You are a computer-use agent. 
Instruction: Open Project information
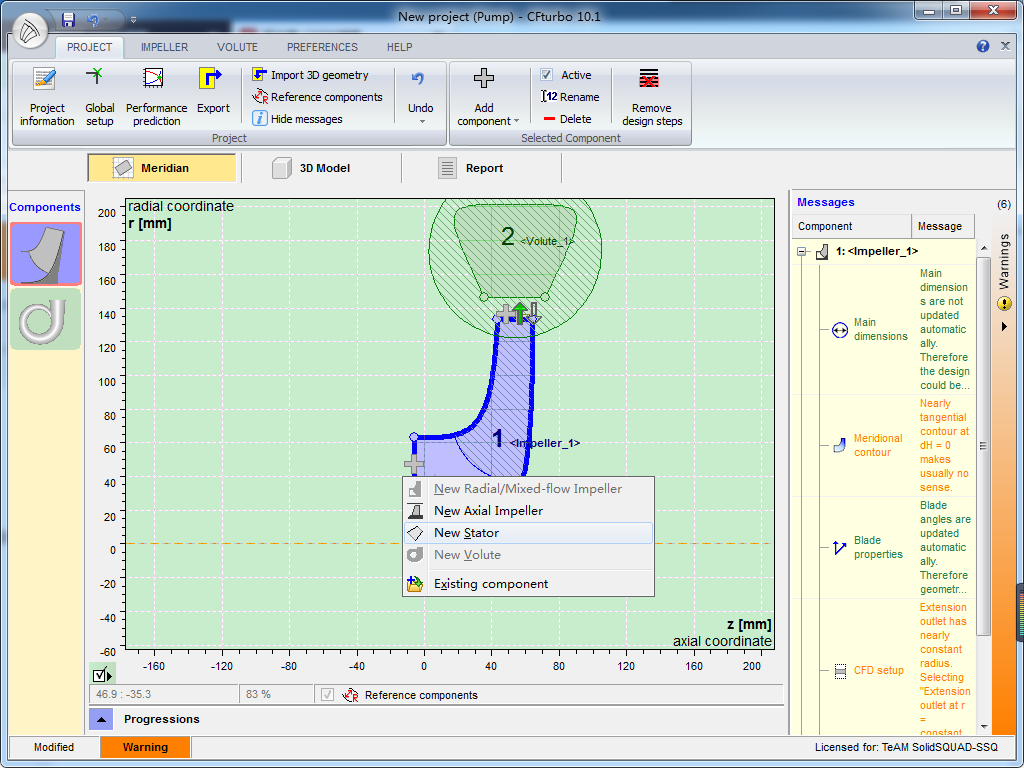point(46,97)
